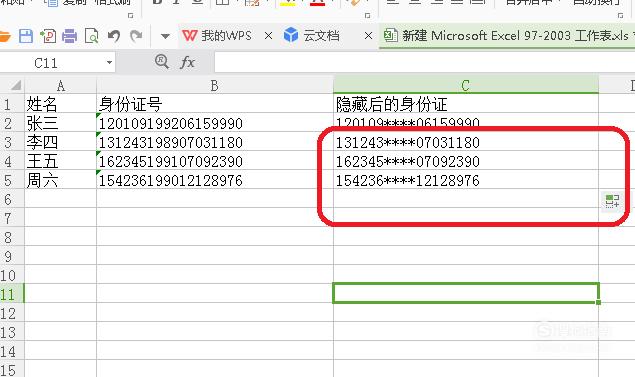
Task: Click cell 162345199107092390
Action: click(x=215, y=161)
